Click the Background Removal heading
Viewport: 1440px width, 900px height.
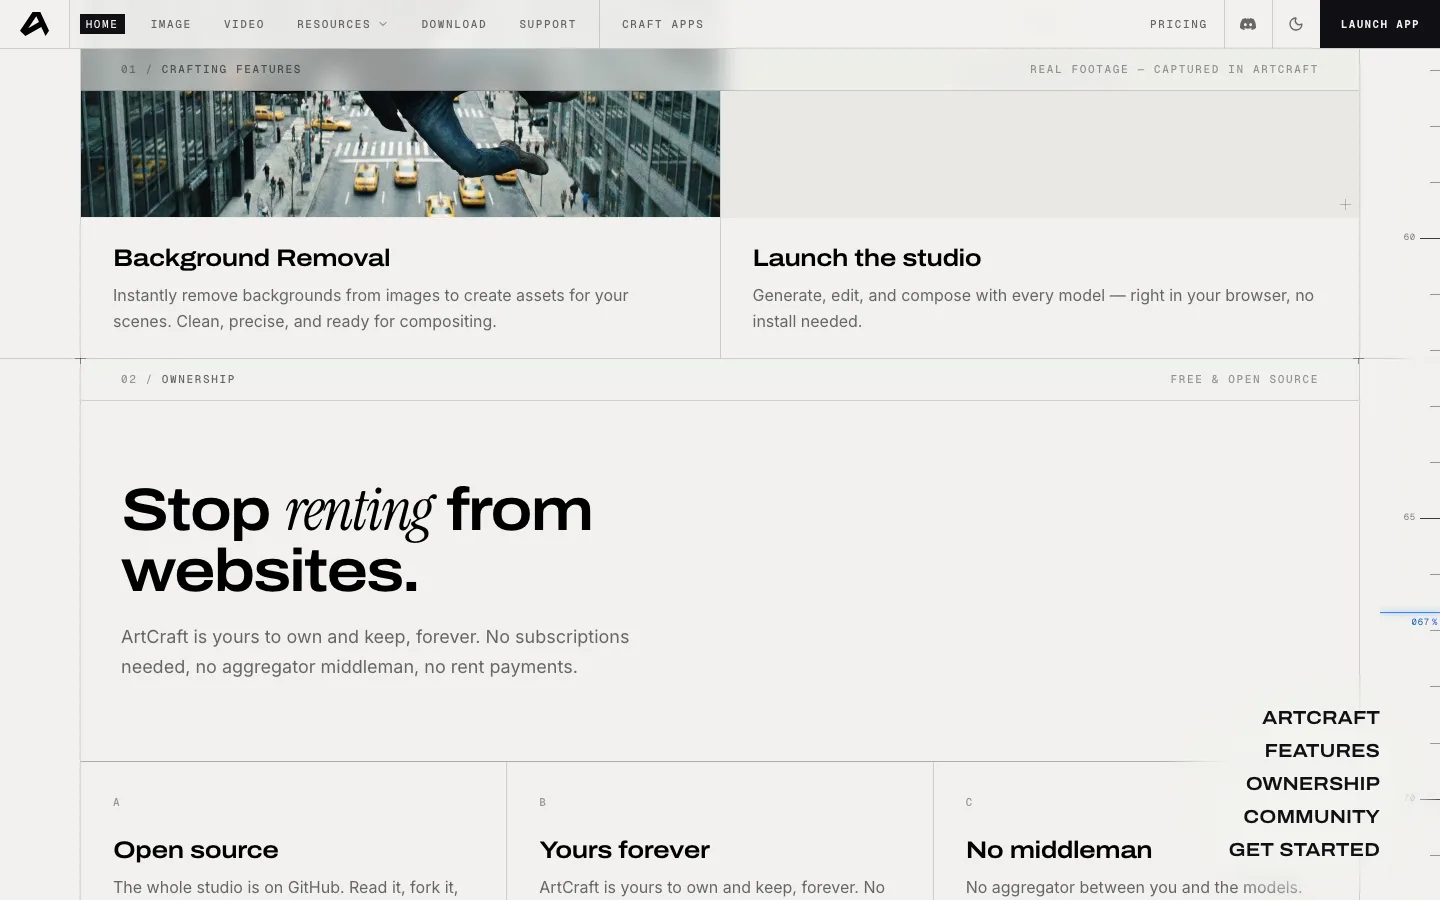tap(252, 258)
